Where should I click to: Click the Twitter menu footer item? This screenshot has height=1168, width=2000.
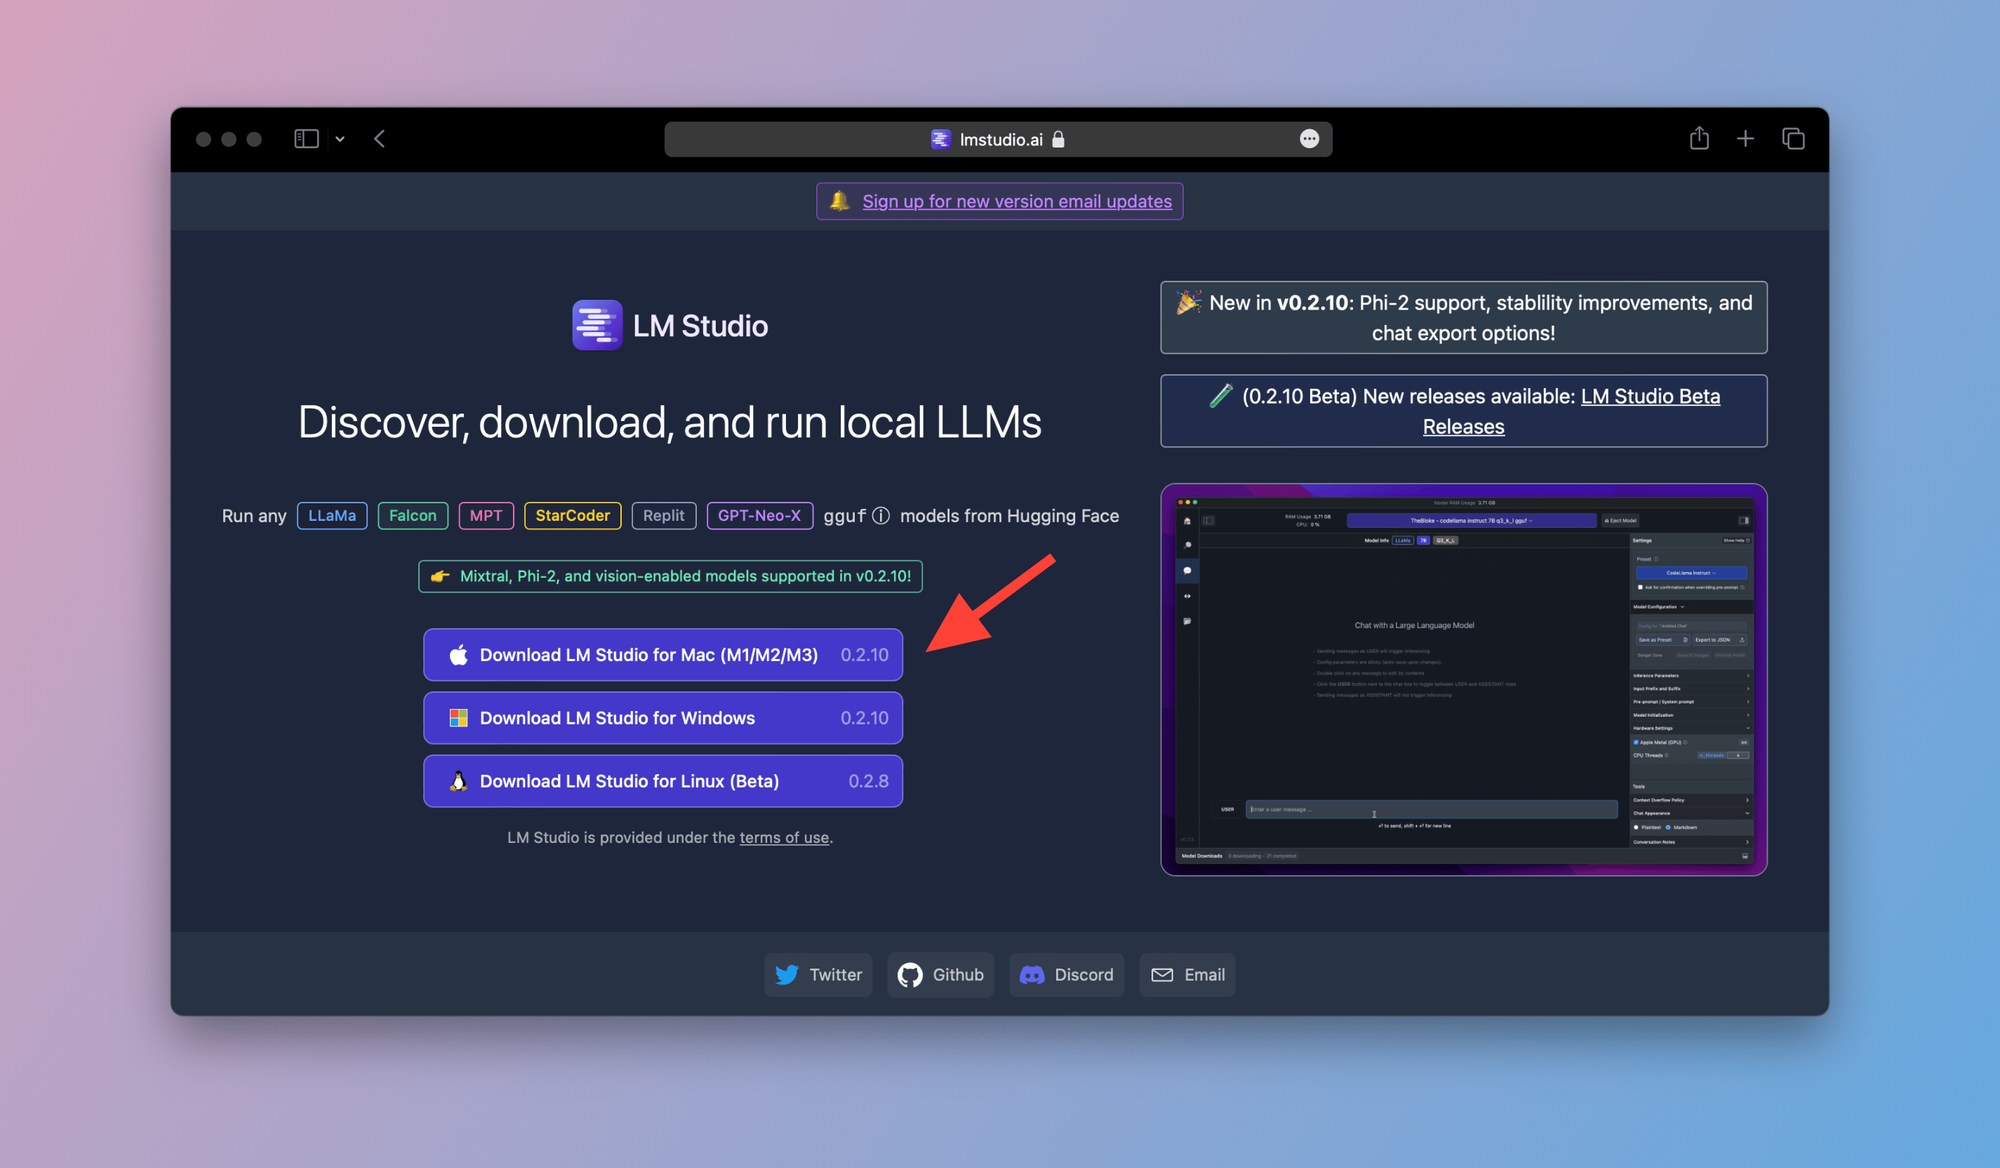[819, 975]
